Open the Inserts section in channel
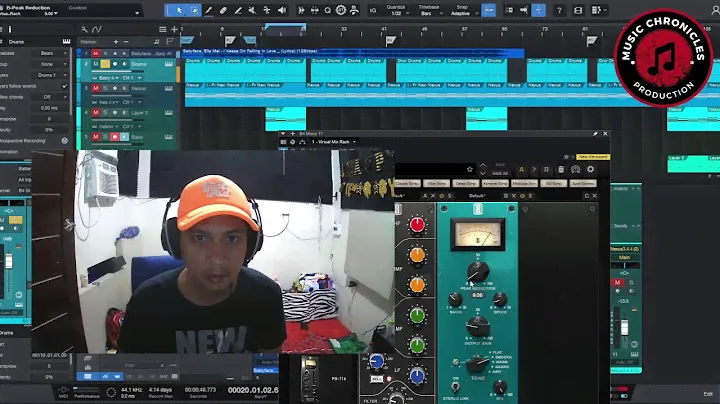This screenshot has height=404, width=720. (622, 188)
